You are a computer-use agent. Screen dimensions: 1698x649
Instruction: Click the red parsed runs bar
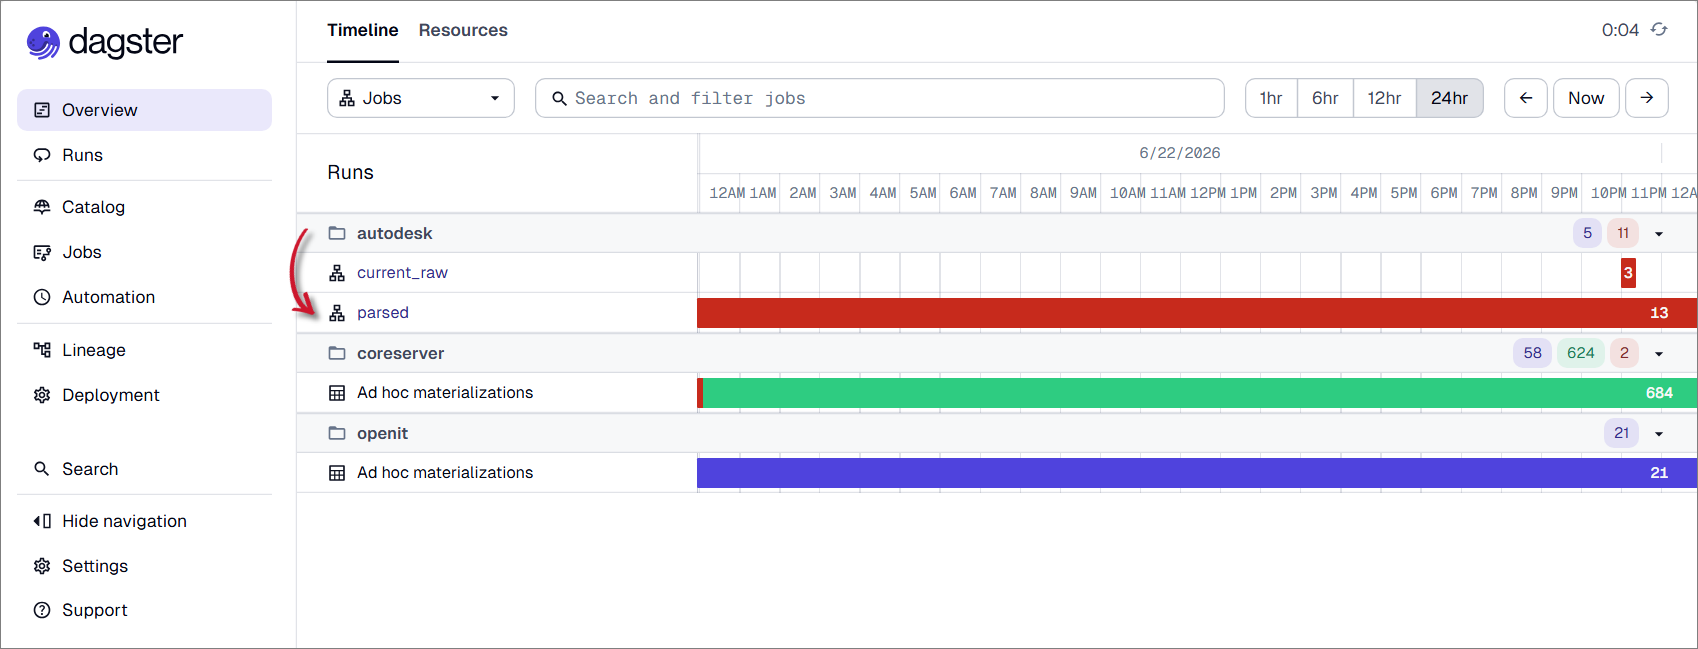pyautogui.click(x=1197, y=313)
